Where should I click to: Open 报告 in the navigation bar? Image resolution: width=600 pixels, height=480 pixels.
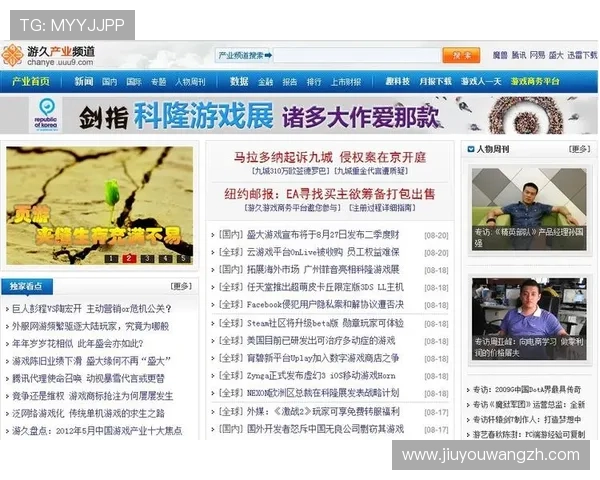coord(290,82)
